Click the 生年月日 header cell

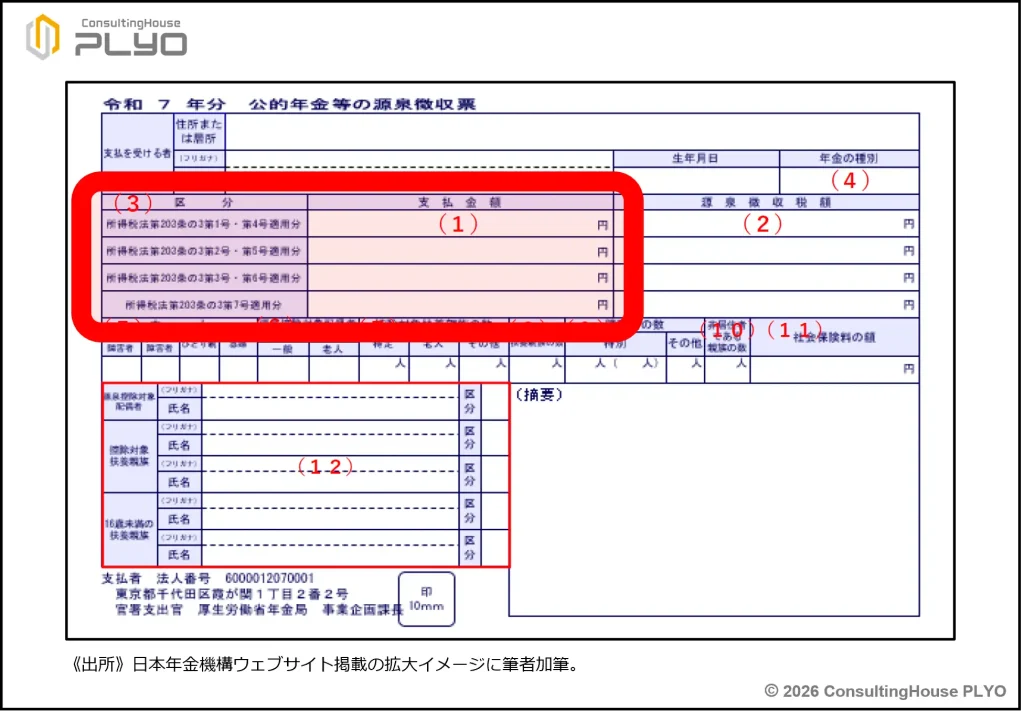click(695, 158)
